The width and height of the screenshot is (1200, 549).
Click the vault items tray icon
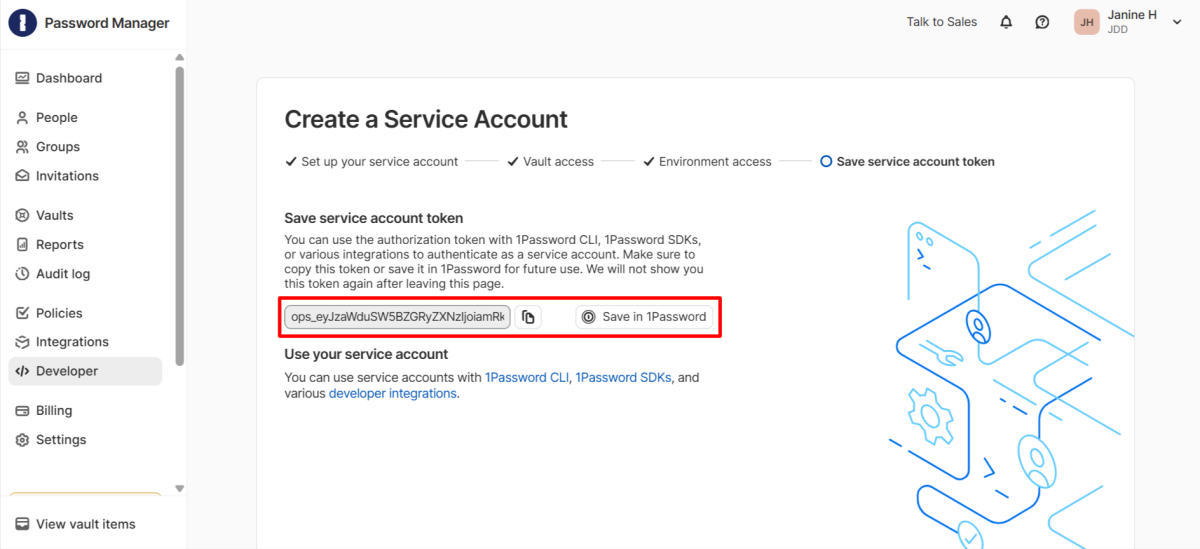(x=22, y=524)
